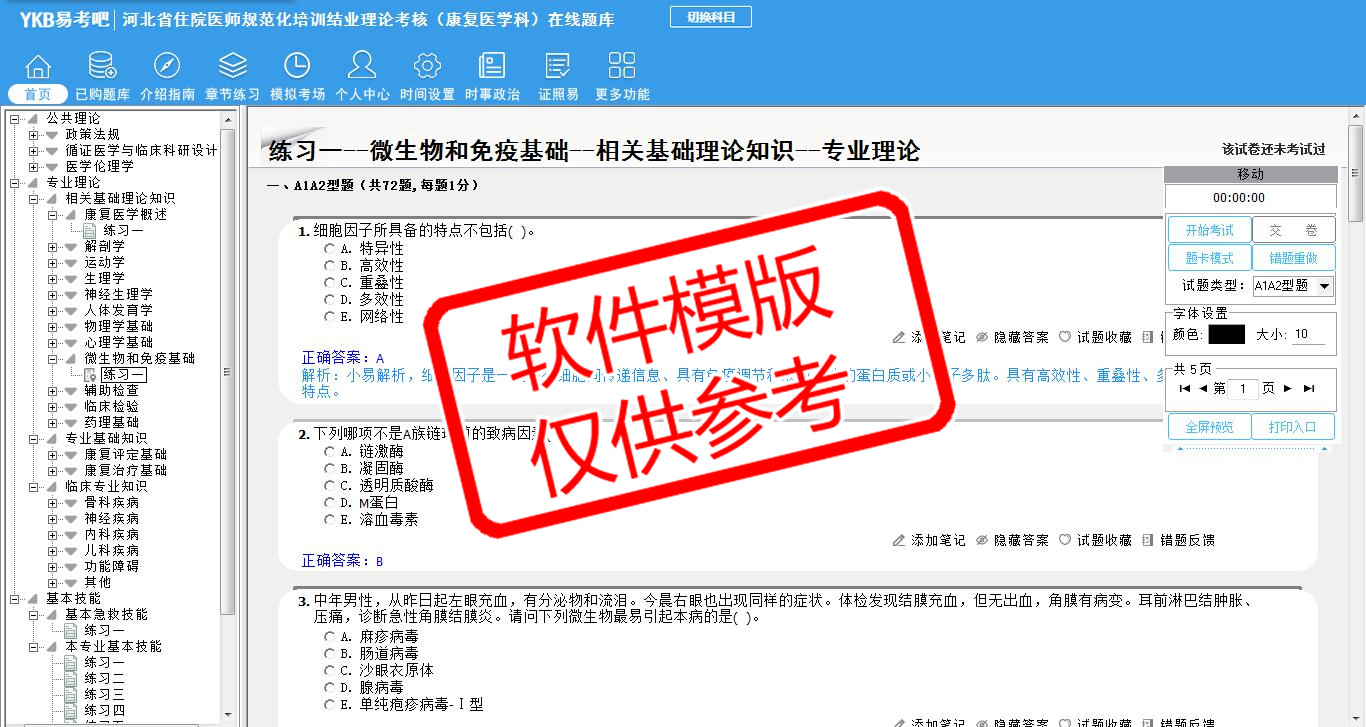Expand the 解剖学 tree node
This screenshot has height=727, width=1366.
point(53,247)
